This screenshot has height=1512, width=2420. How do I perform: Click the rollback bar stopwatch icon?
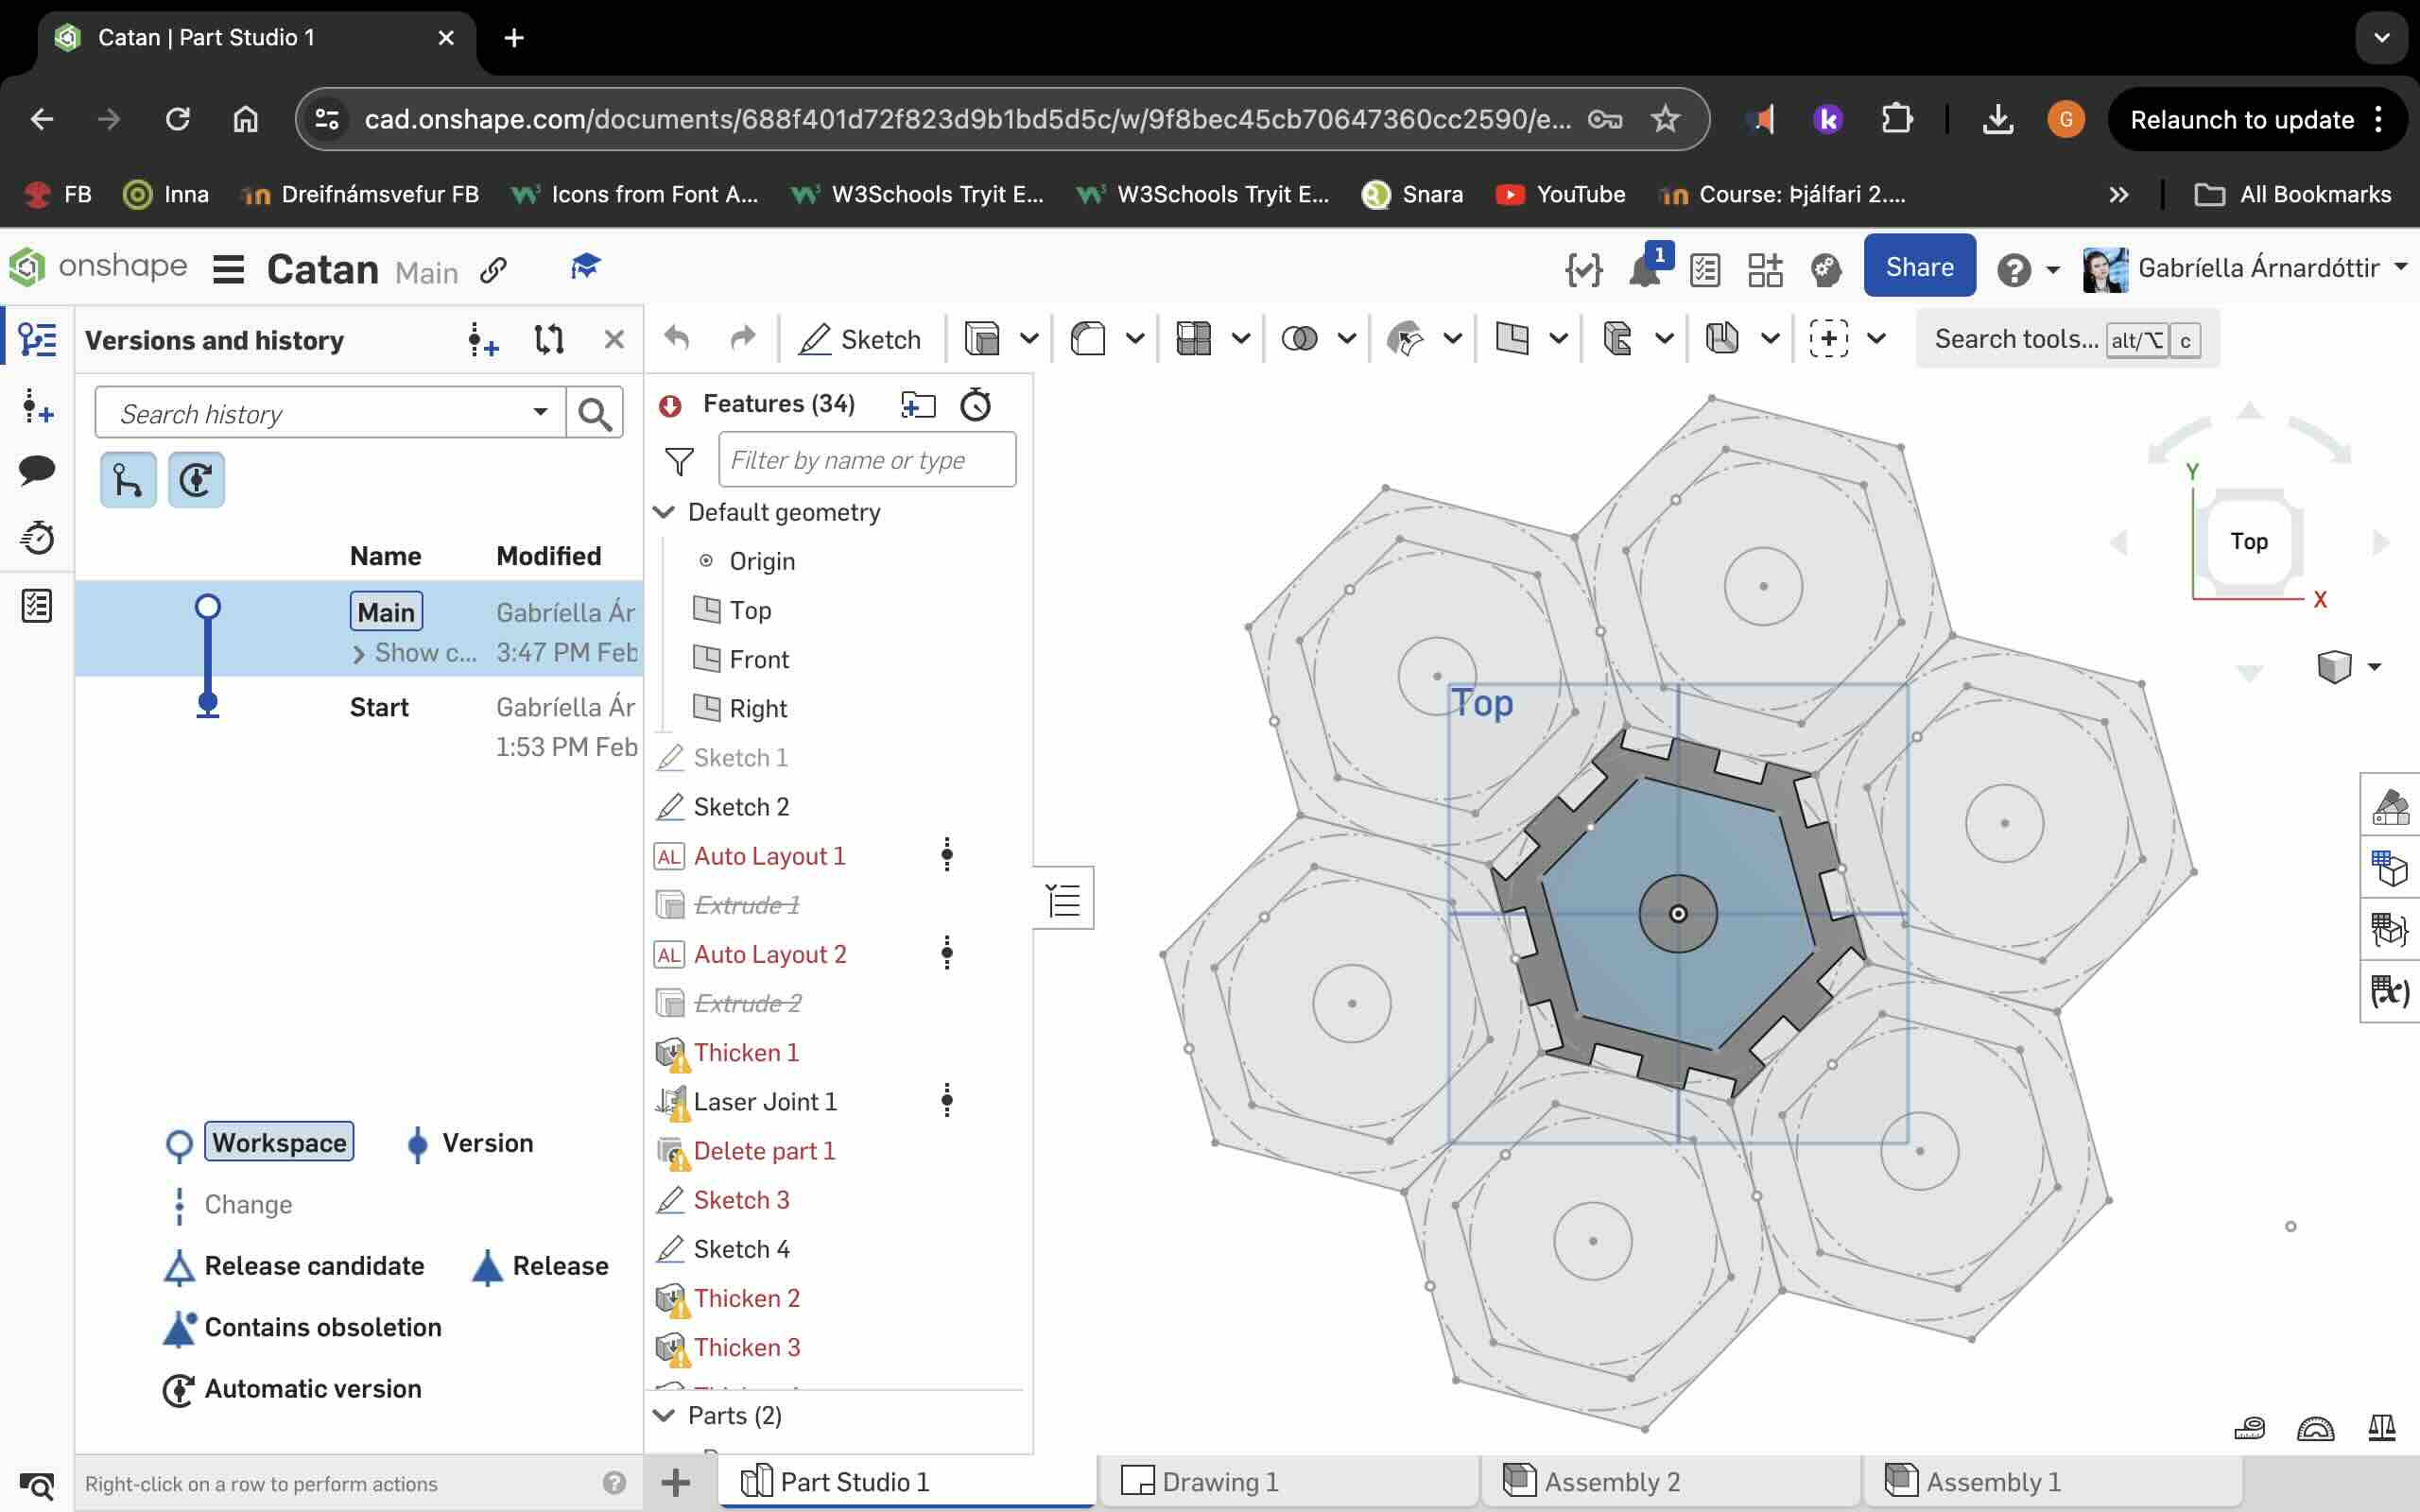[975, 404]
